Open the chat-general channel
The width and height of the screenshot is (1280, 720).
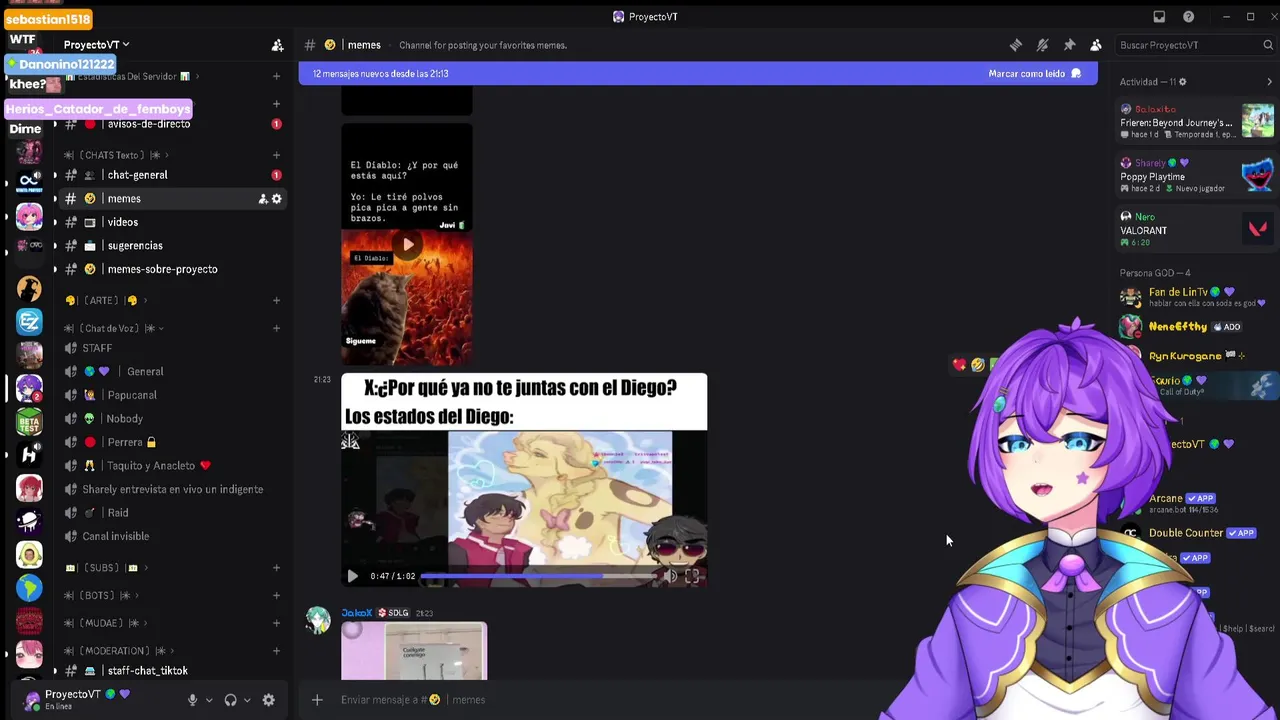(172, 175)
